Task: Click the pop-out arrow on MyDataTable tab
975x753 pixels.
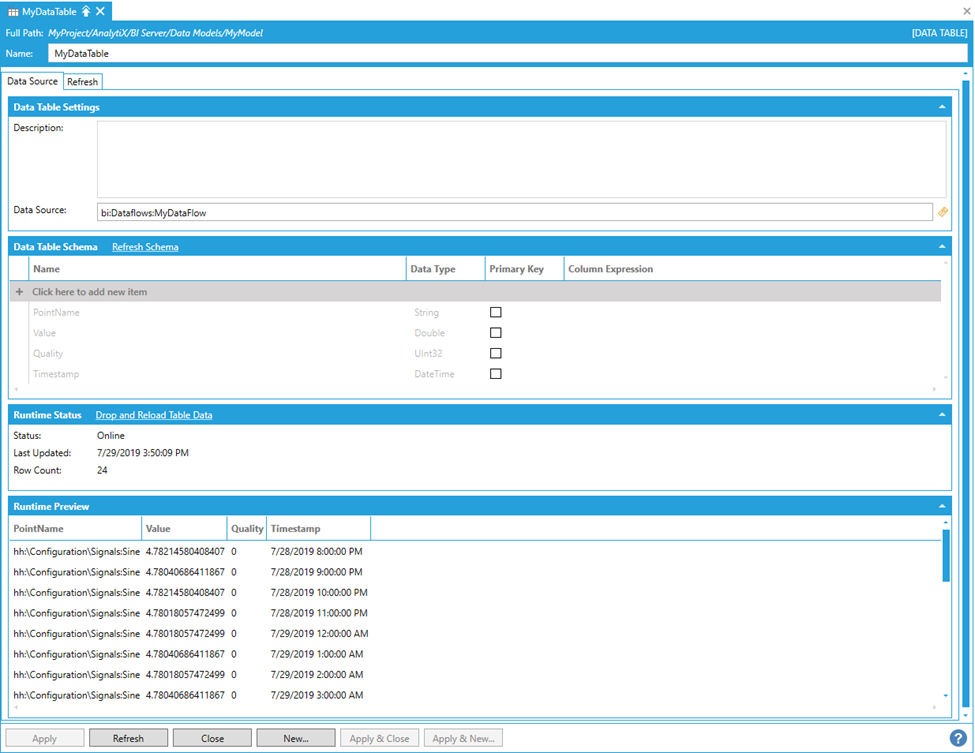Action: pos(87,10)
